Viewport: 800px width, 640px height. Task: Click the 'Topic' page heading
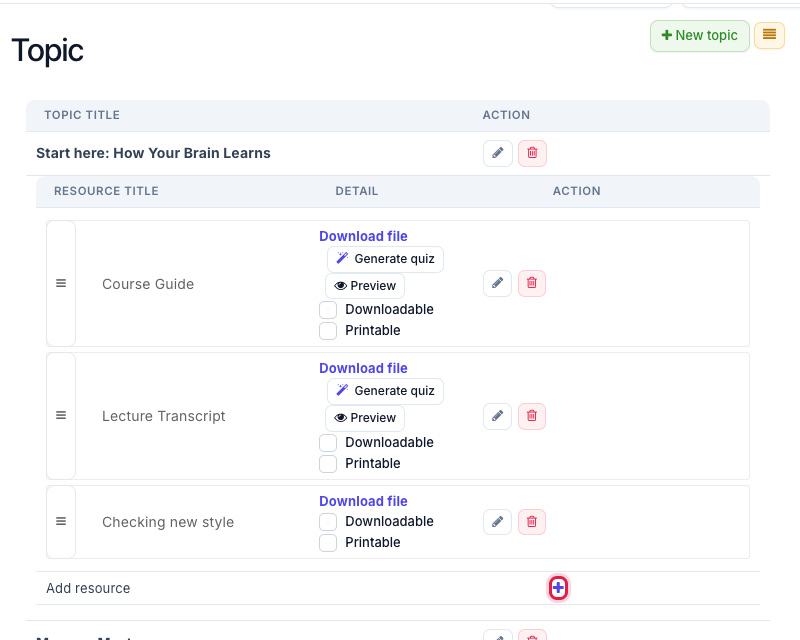47,51
